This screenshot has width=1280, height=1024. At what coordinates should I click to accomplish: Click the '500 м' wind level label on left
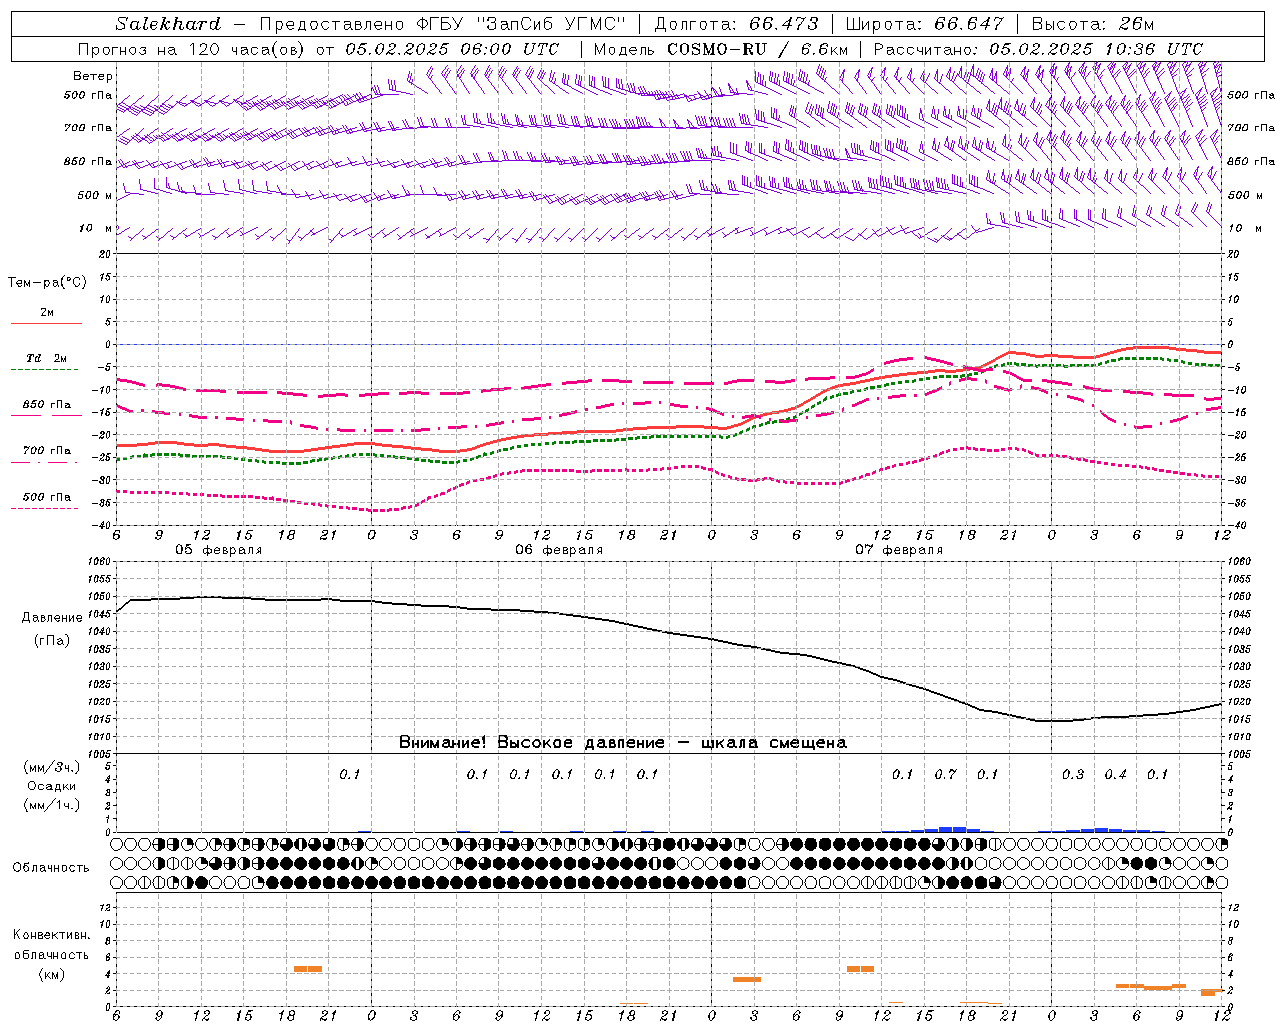pyautogui.click(x=95, y=195)
